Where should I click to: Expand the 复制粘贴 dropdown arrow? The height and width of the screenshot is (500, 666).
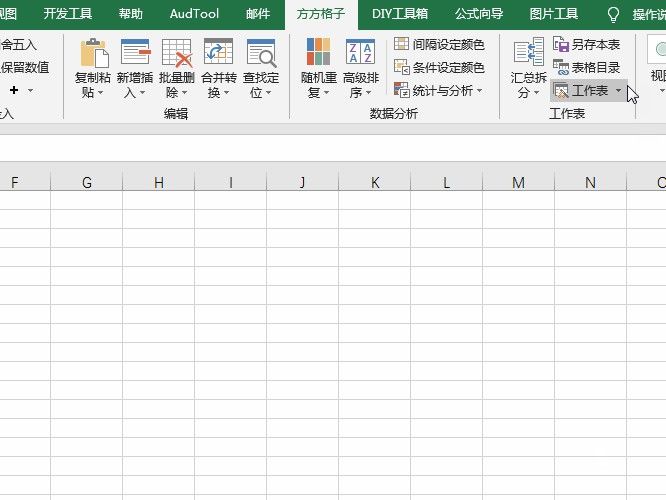coord(100,92)
